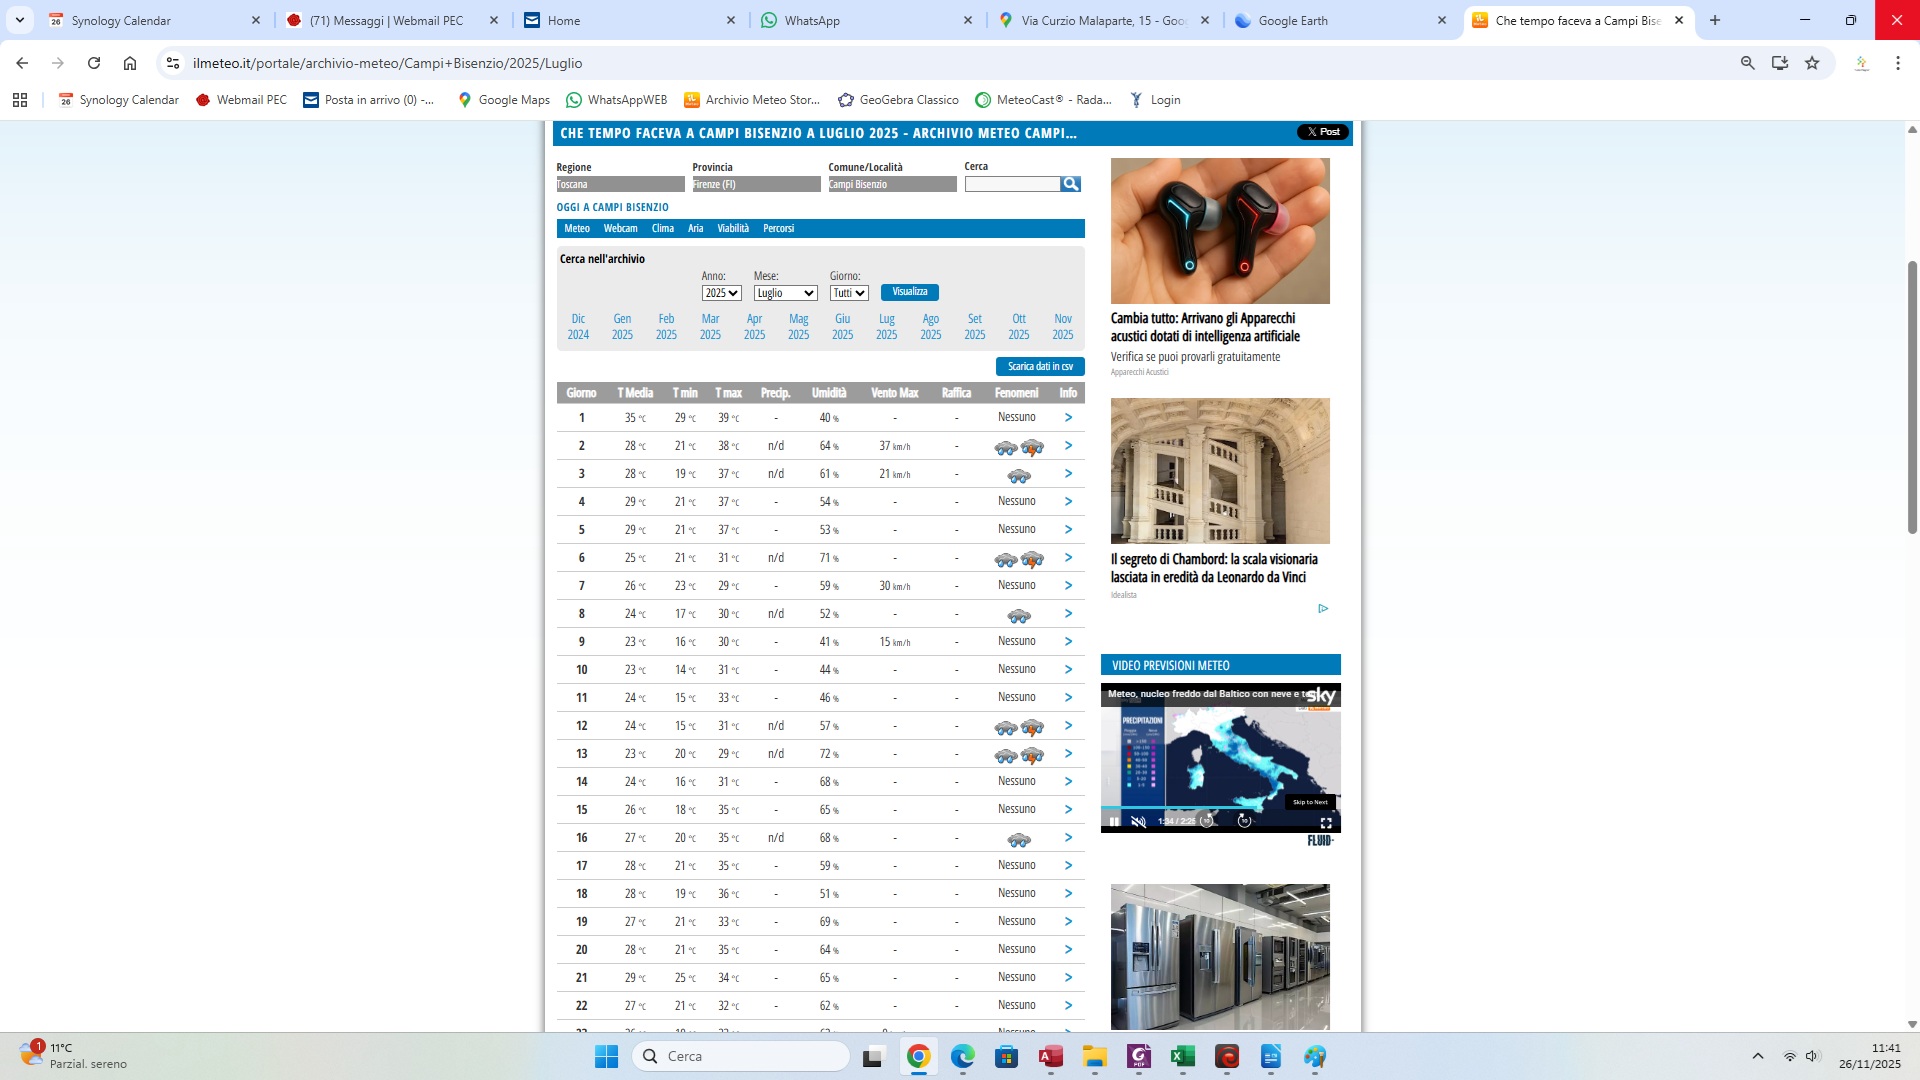
Task: Rewind the video by ten seconds
Action: 1208,821
